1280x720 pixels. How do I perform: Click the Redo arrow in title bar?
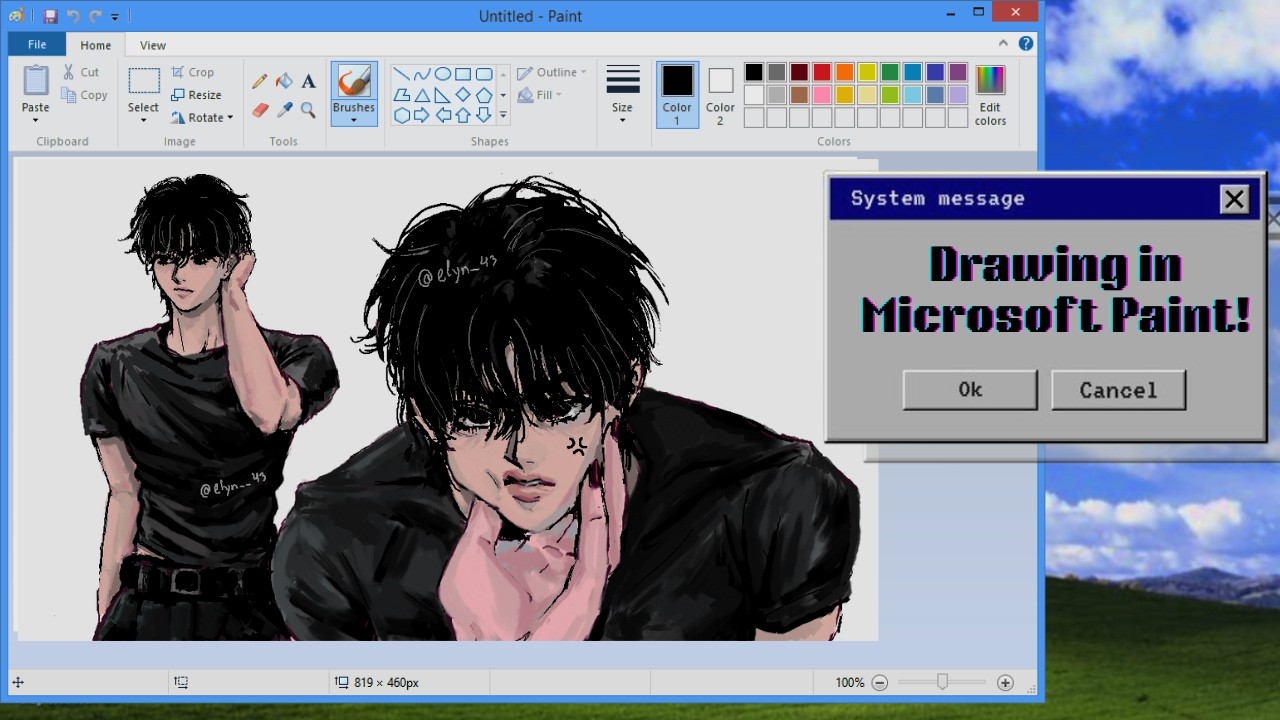coord(95,16)
